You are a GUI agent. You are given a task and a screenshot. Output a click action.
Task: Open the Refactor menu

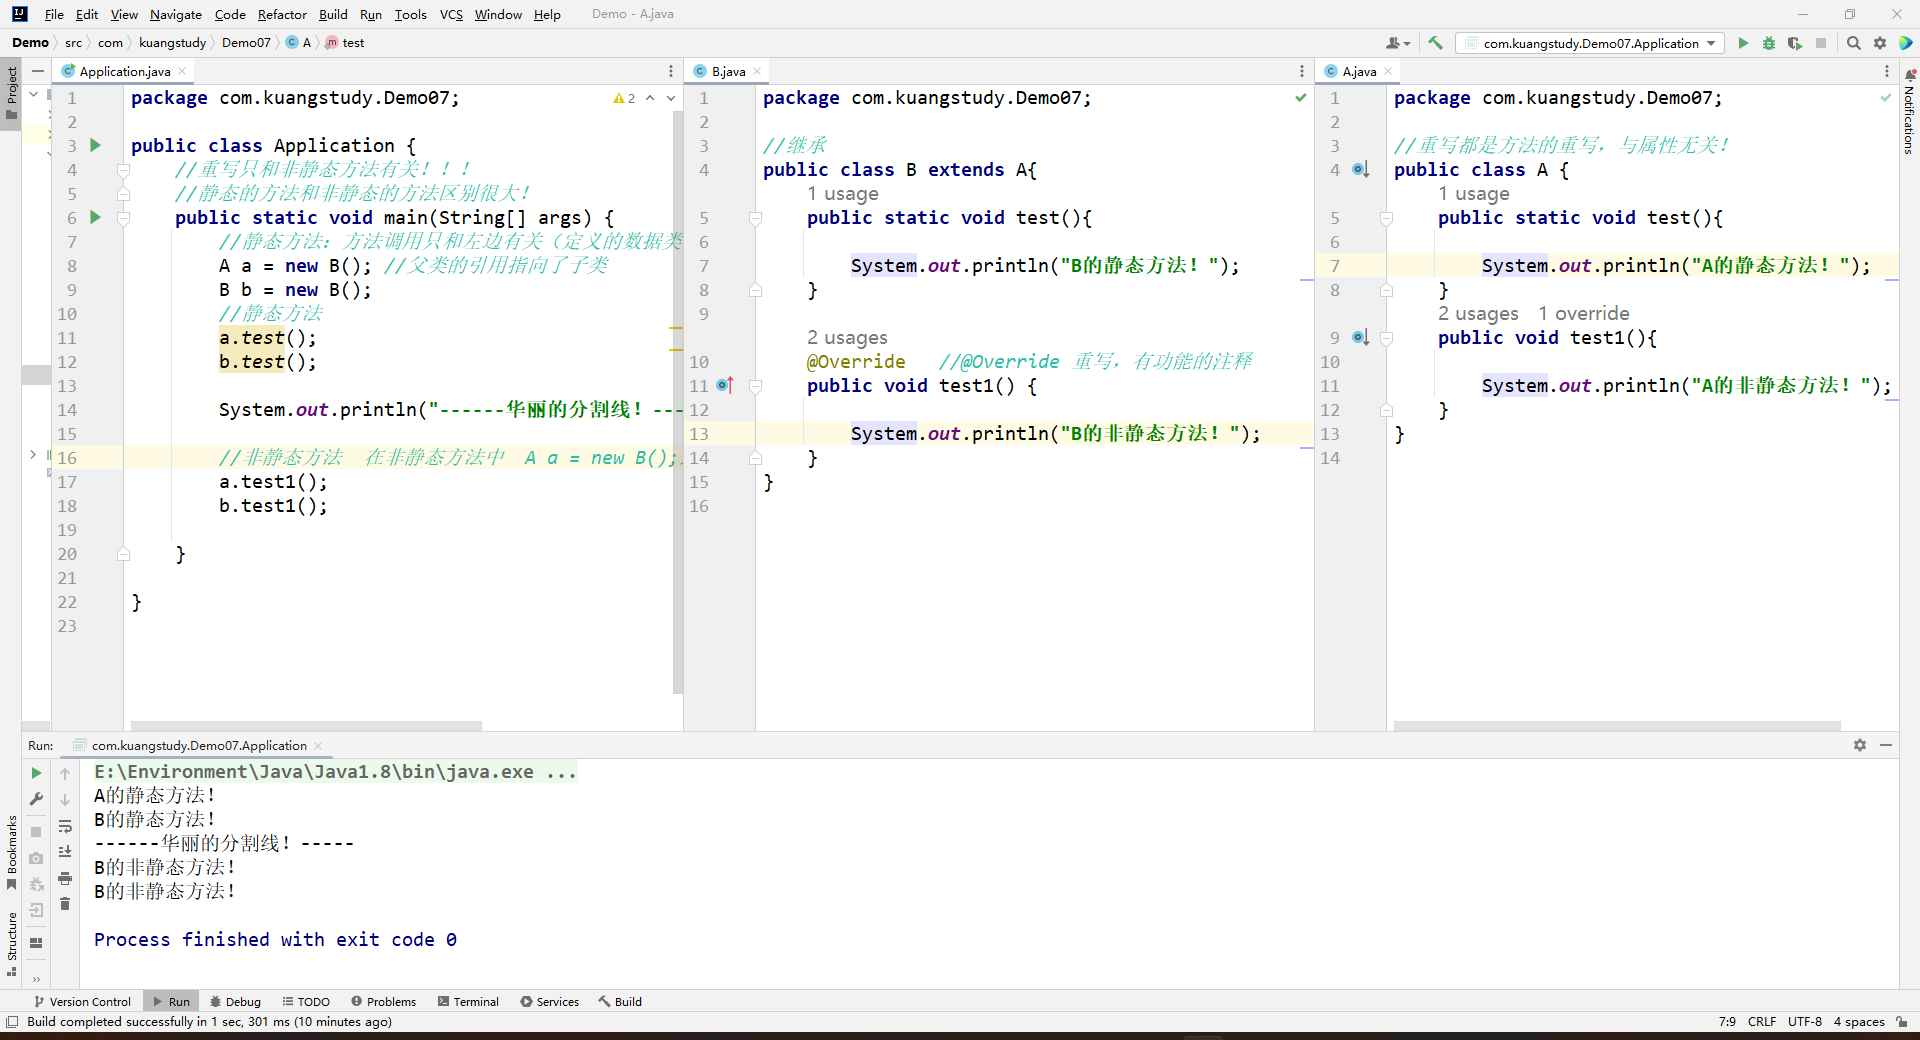(281, 14)
